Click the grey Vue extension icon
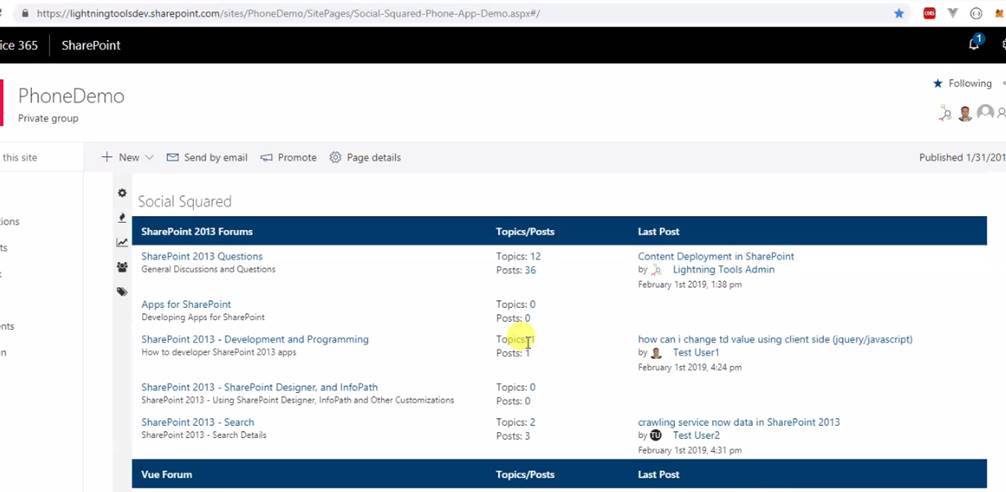Image resolution: width=1006 pixels, height=492 pixels. pyautogui.click(x=953, y=13)
